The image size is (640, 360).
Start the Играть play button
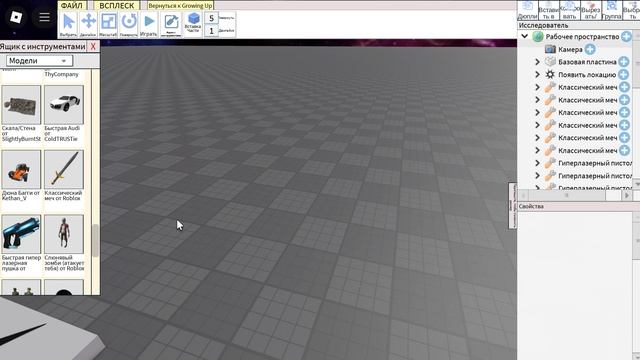[x=149, y=24]
